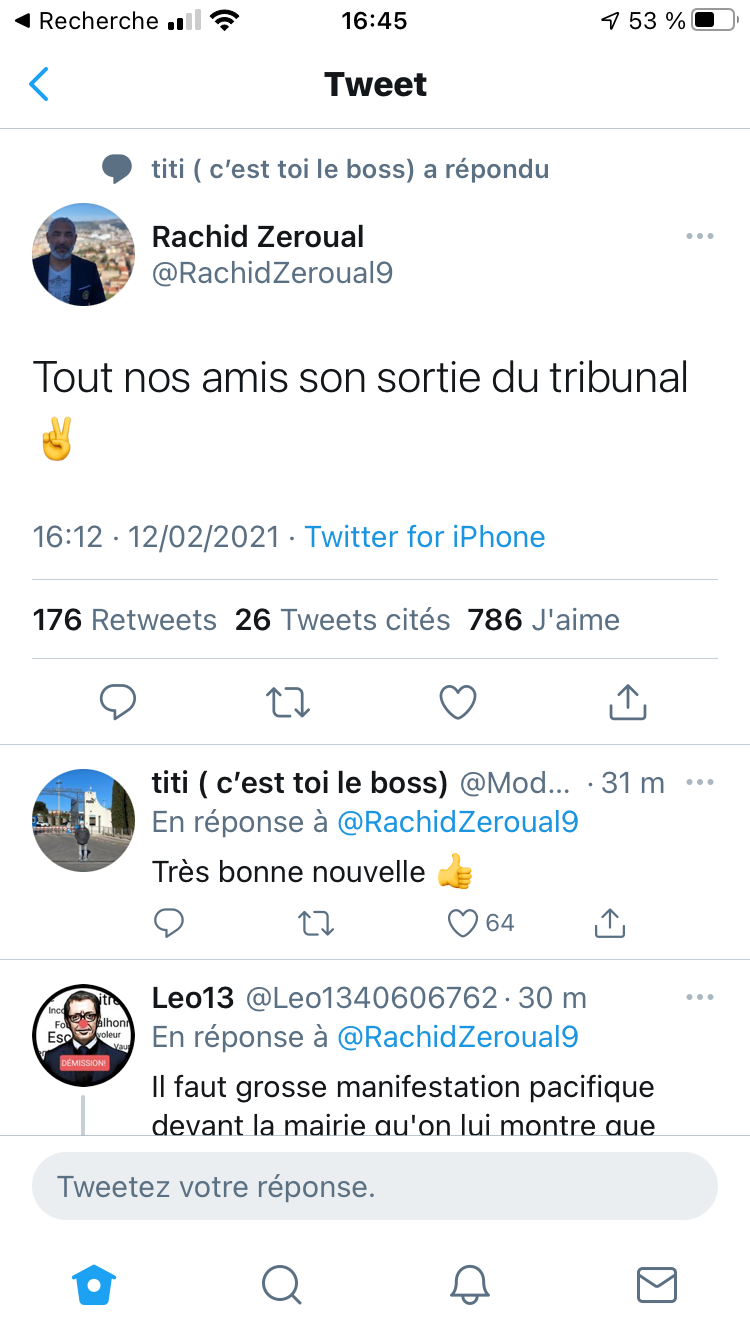Open Rachid Zeroual's profile picture

pyautogui.click(x=84, y=254)
